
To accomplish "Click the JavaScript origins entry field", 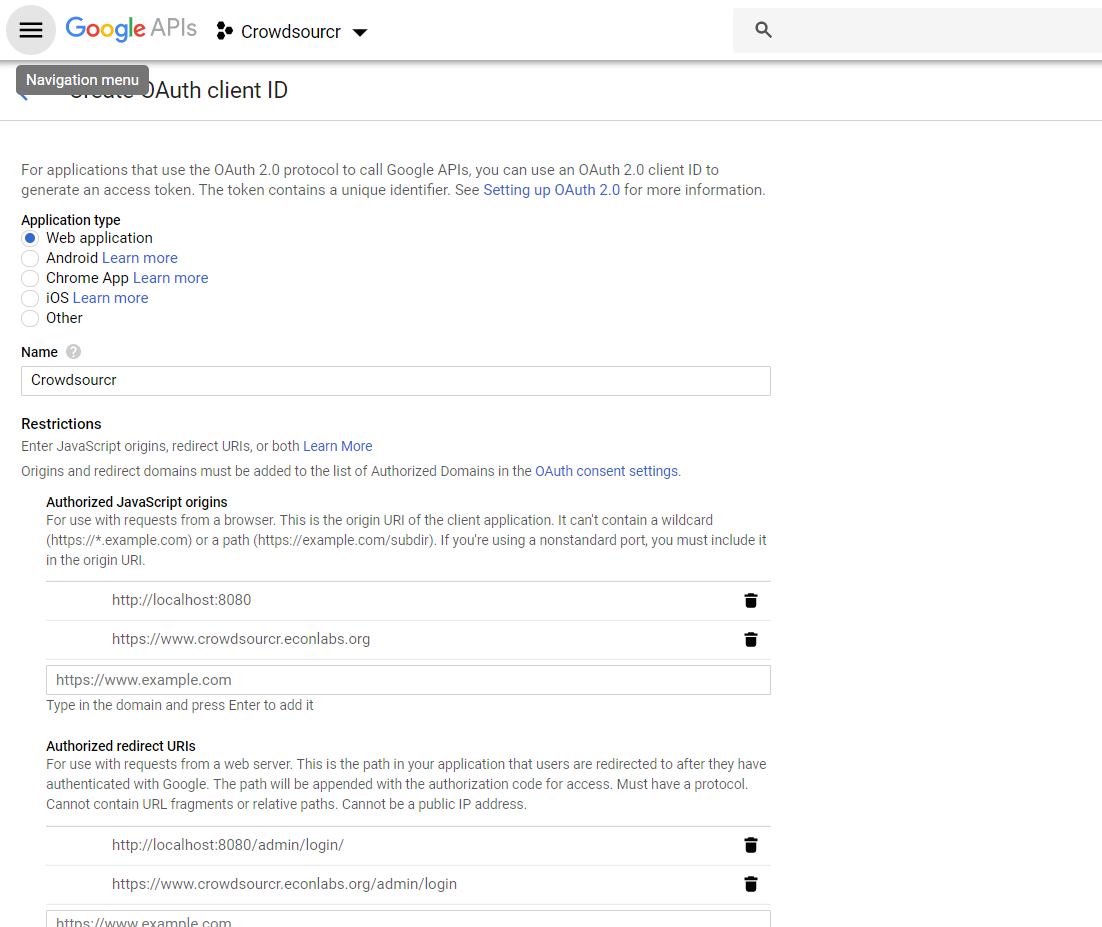I will (x=407, y=679).
